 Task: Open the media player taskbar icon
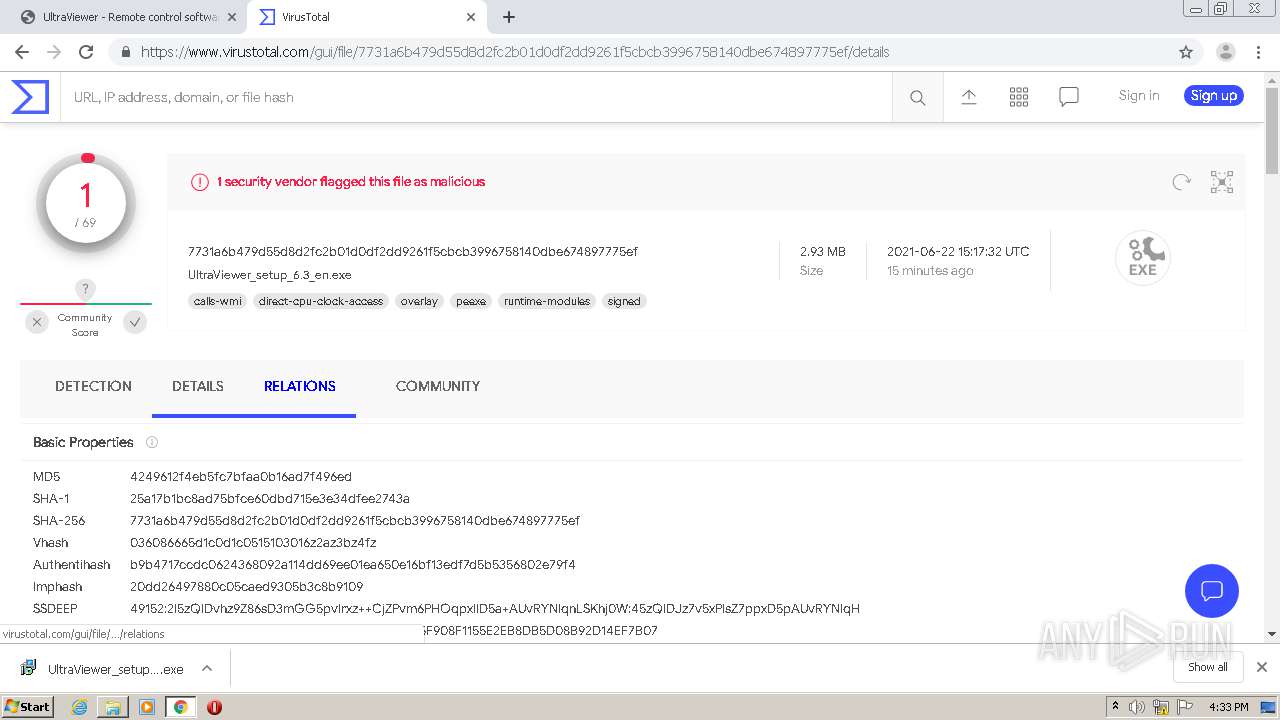click(147, 707)
